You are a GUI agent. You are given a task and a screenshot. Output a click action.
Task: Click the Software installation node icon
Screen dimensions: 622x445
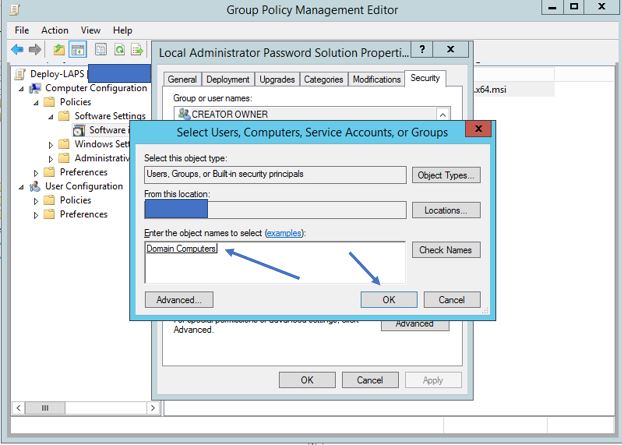tap(79, 130)
